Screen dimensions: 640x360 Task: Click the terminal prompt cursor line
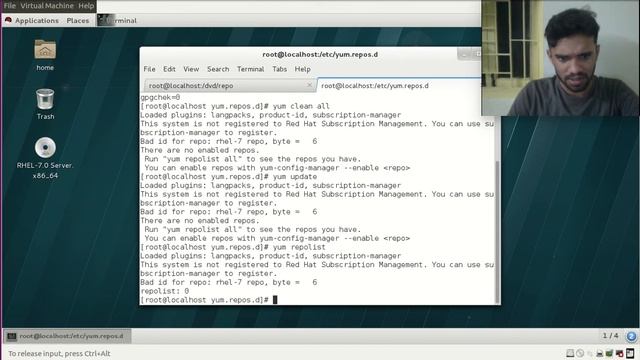coord(209,300)
